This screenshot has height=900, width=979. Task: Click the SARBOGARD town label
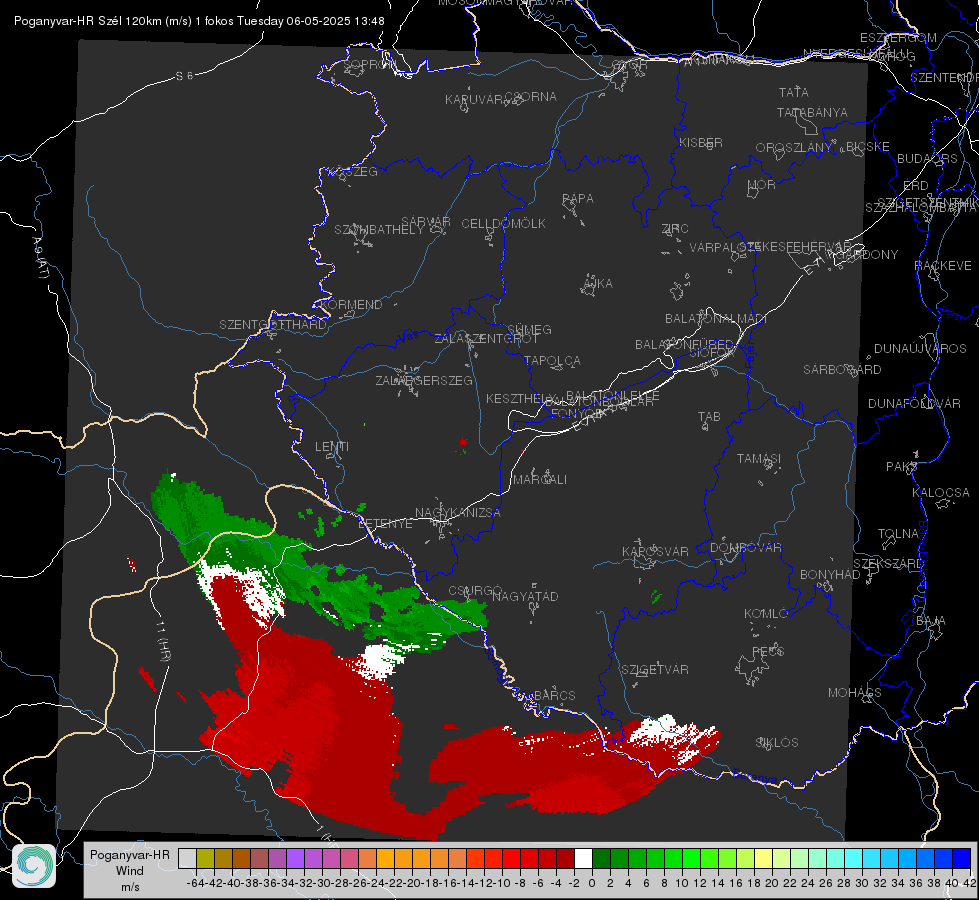click(x=842, y=370)
